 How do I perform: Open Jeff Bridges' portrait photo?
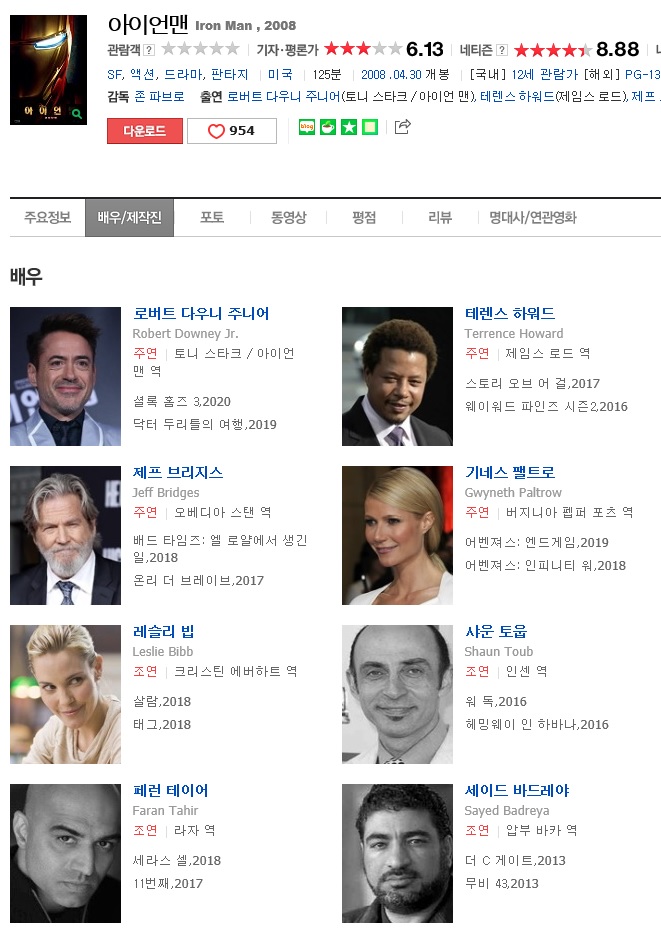[65, 535]
